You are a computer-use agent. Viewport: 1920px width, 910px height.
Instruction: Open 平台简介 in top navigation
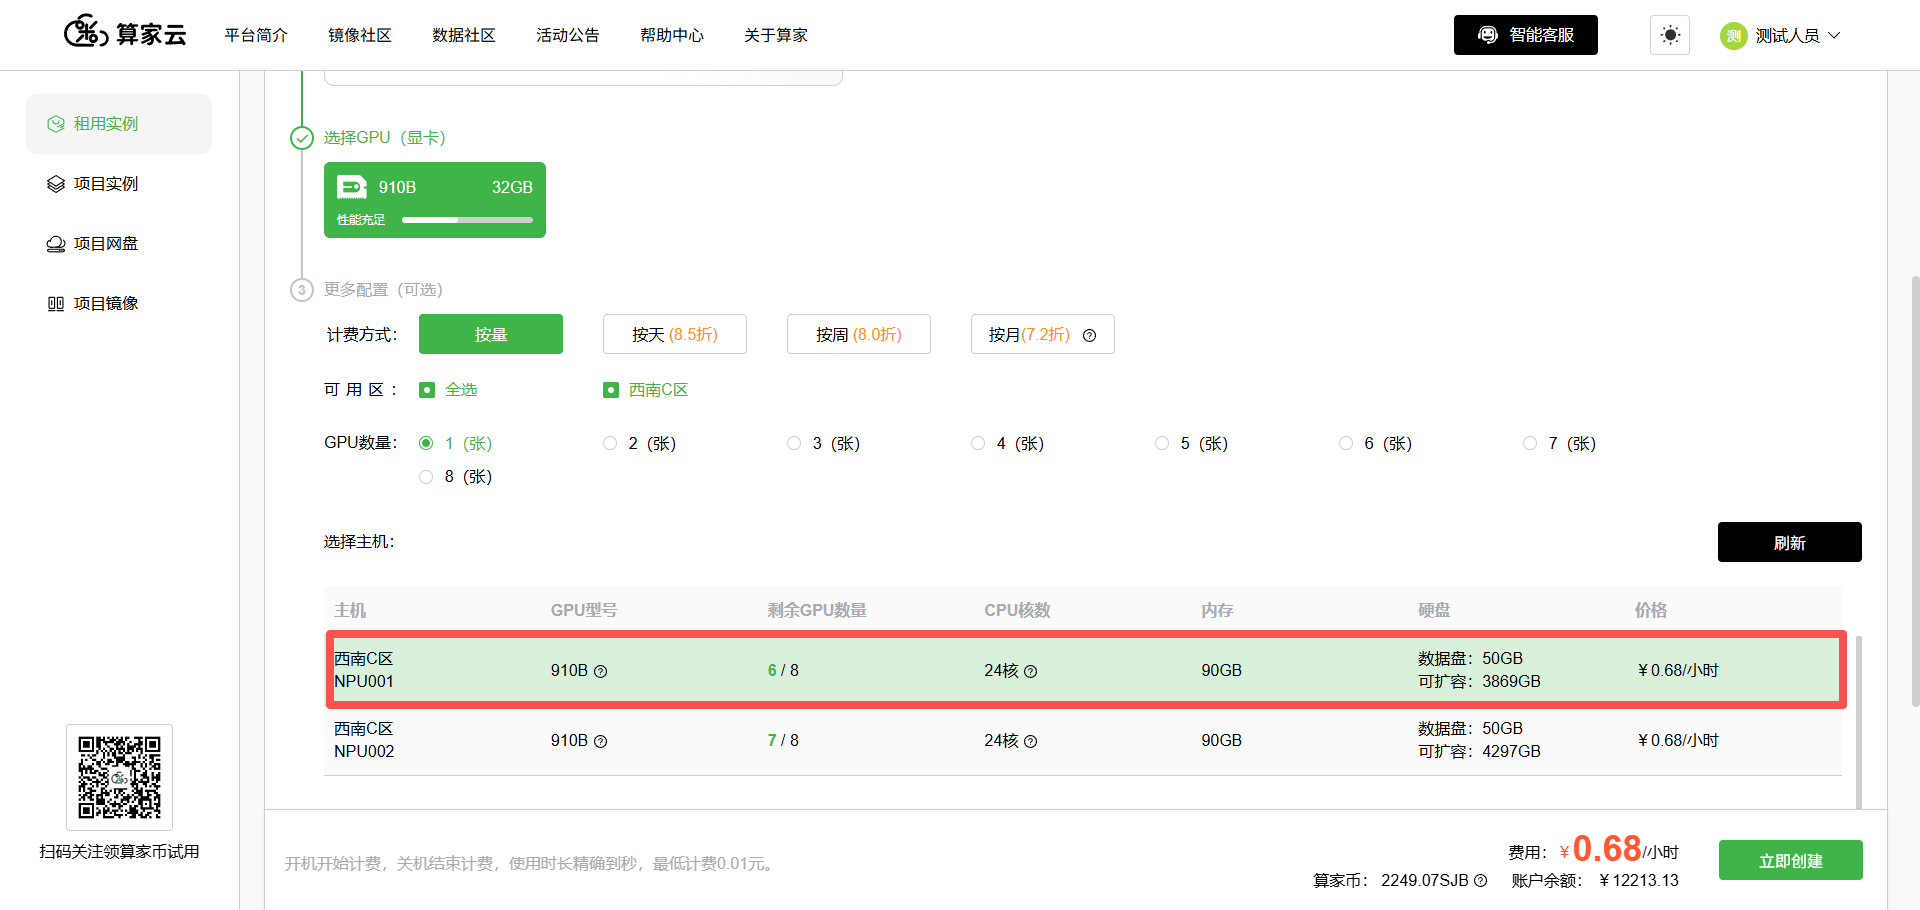tap(256, 35)
